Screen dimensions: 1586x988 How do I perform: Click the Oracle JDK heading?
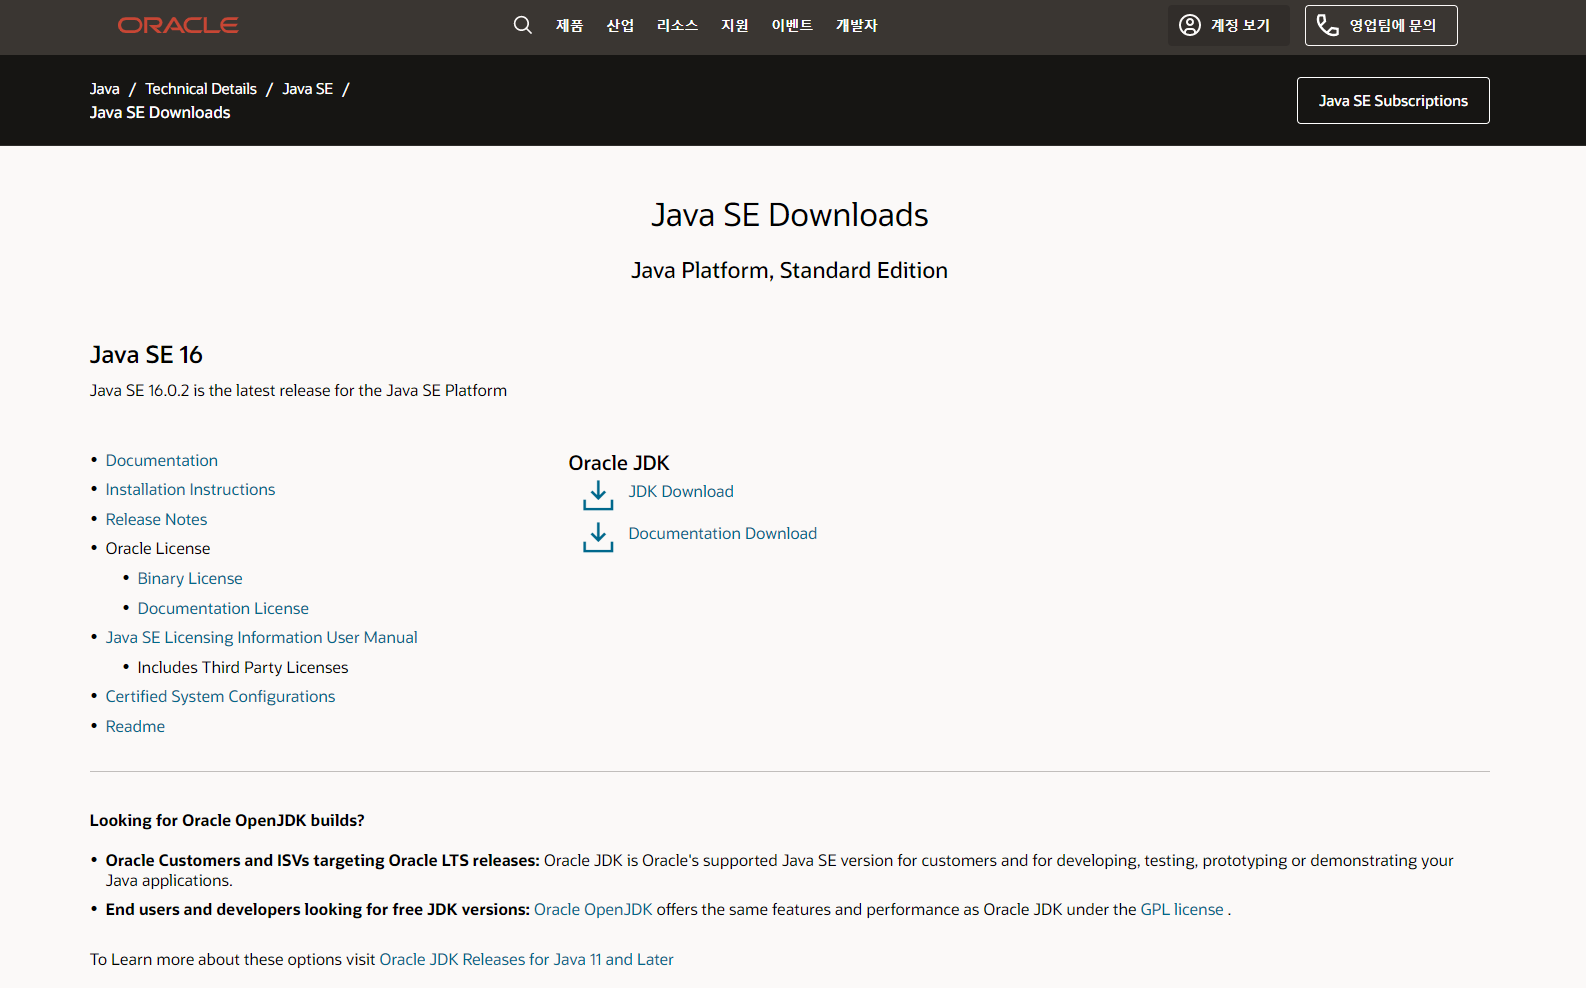click(619, 463)
